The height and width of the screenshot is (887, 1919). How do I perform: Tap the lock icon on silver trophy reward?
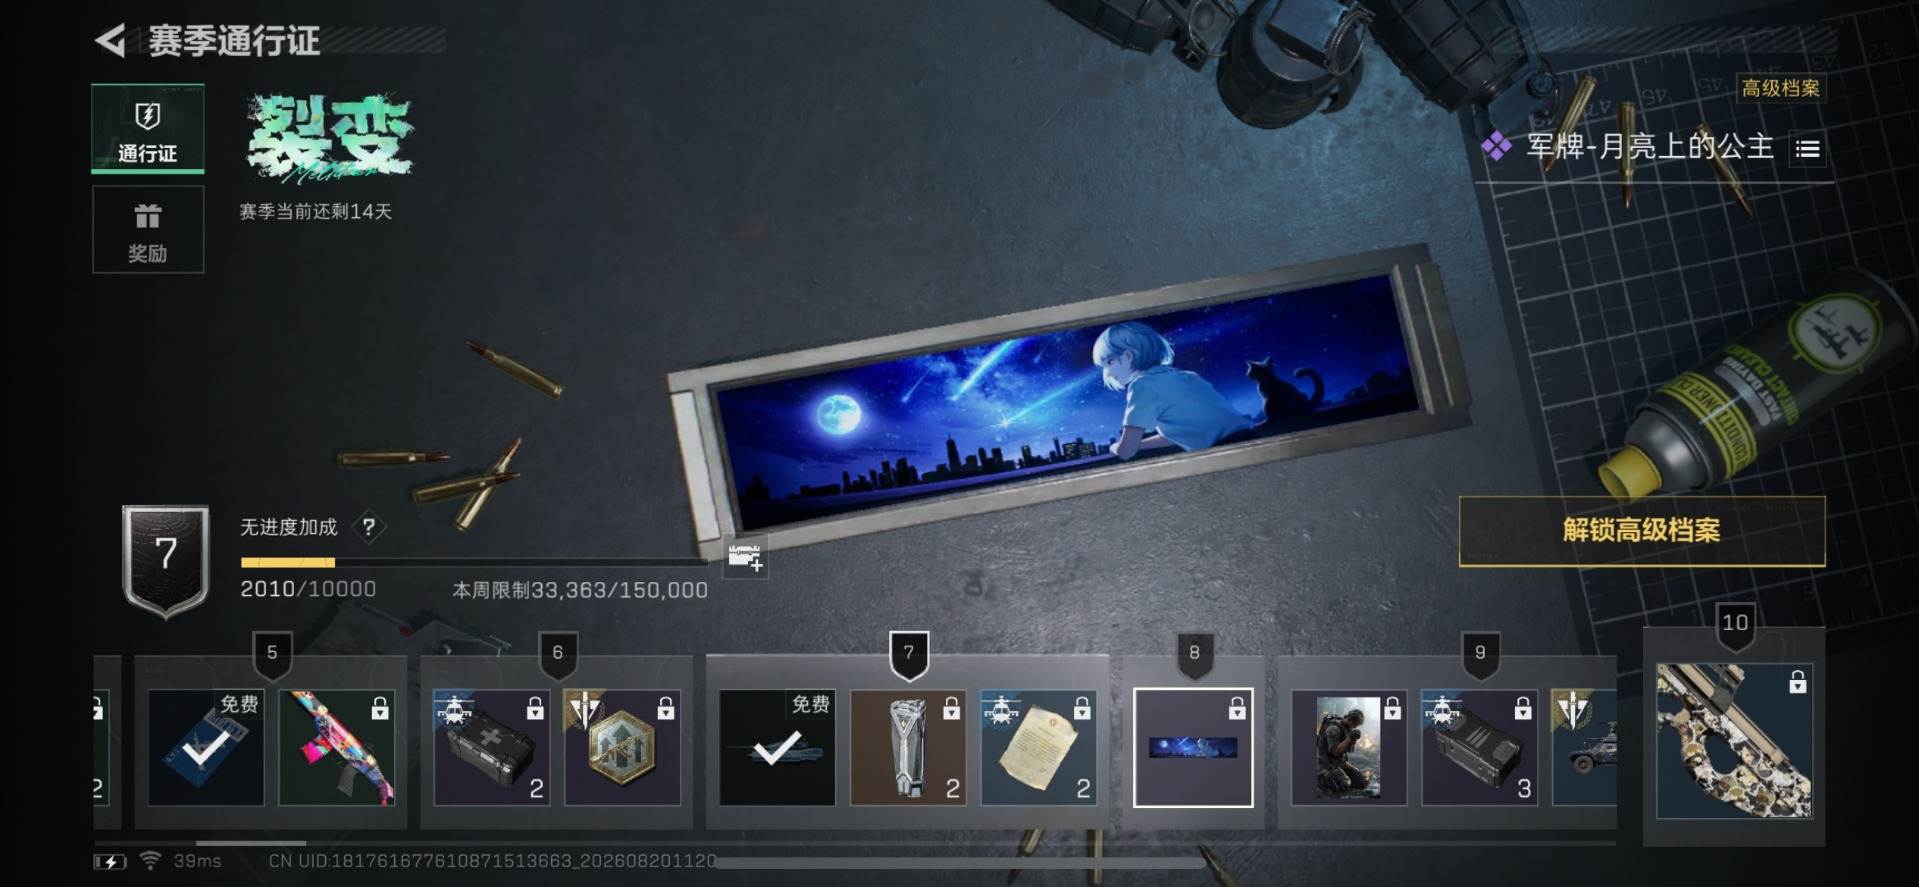(951, 708)
